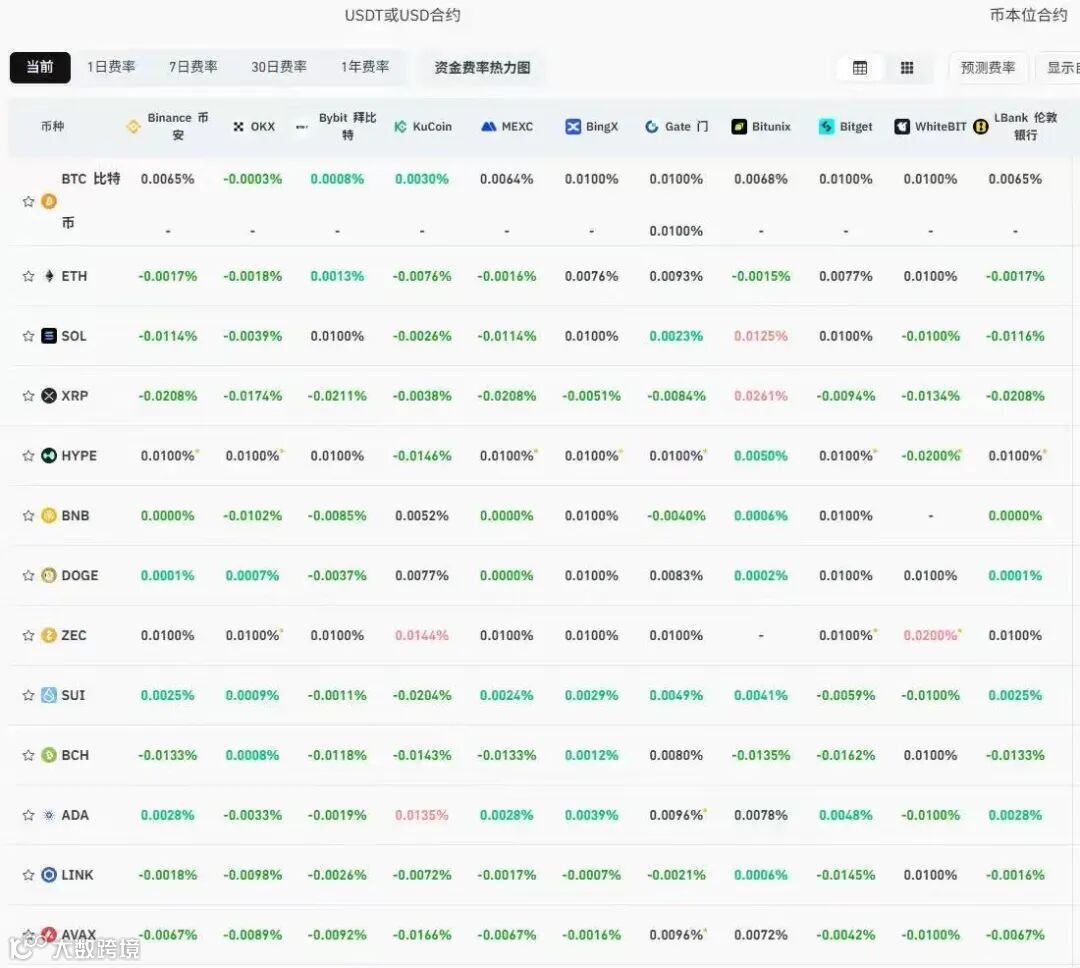Click KuCoin AVAX rate -0.0166%
Viewport: 1080px width, 968px height.
point(422,936)
